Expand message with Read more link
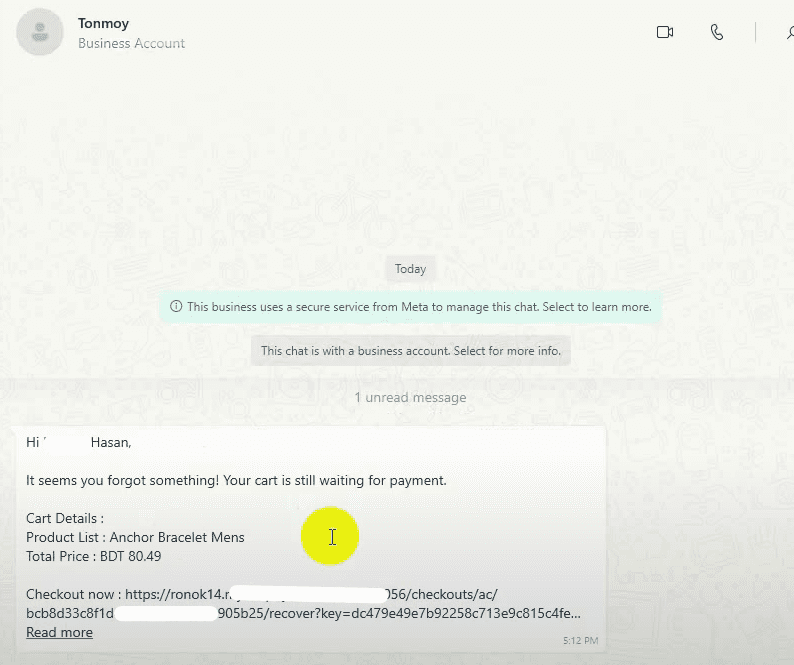The height and width of the screenshot is (665, 794). 59,632
